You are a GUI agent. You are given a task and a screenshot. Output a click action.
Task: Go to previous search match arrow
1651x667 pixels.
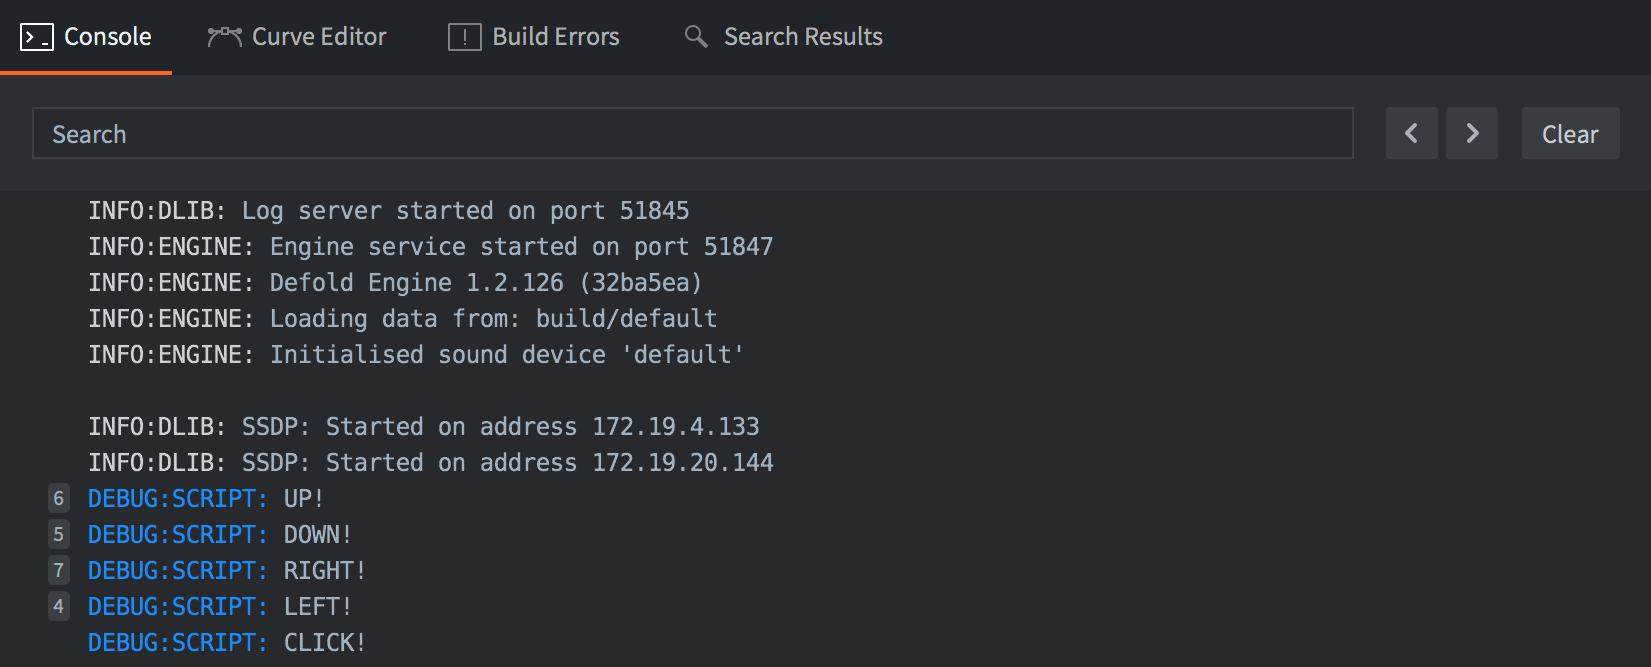(x=1411, y=133)
